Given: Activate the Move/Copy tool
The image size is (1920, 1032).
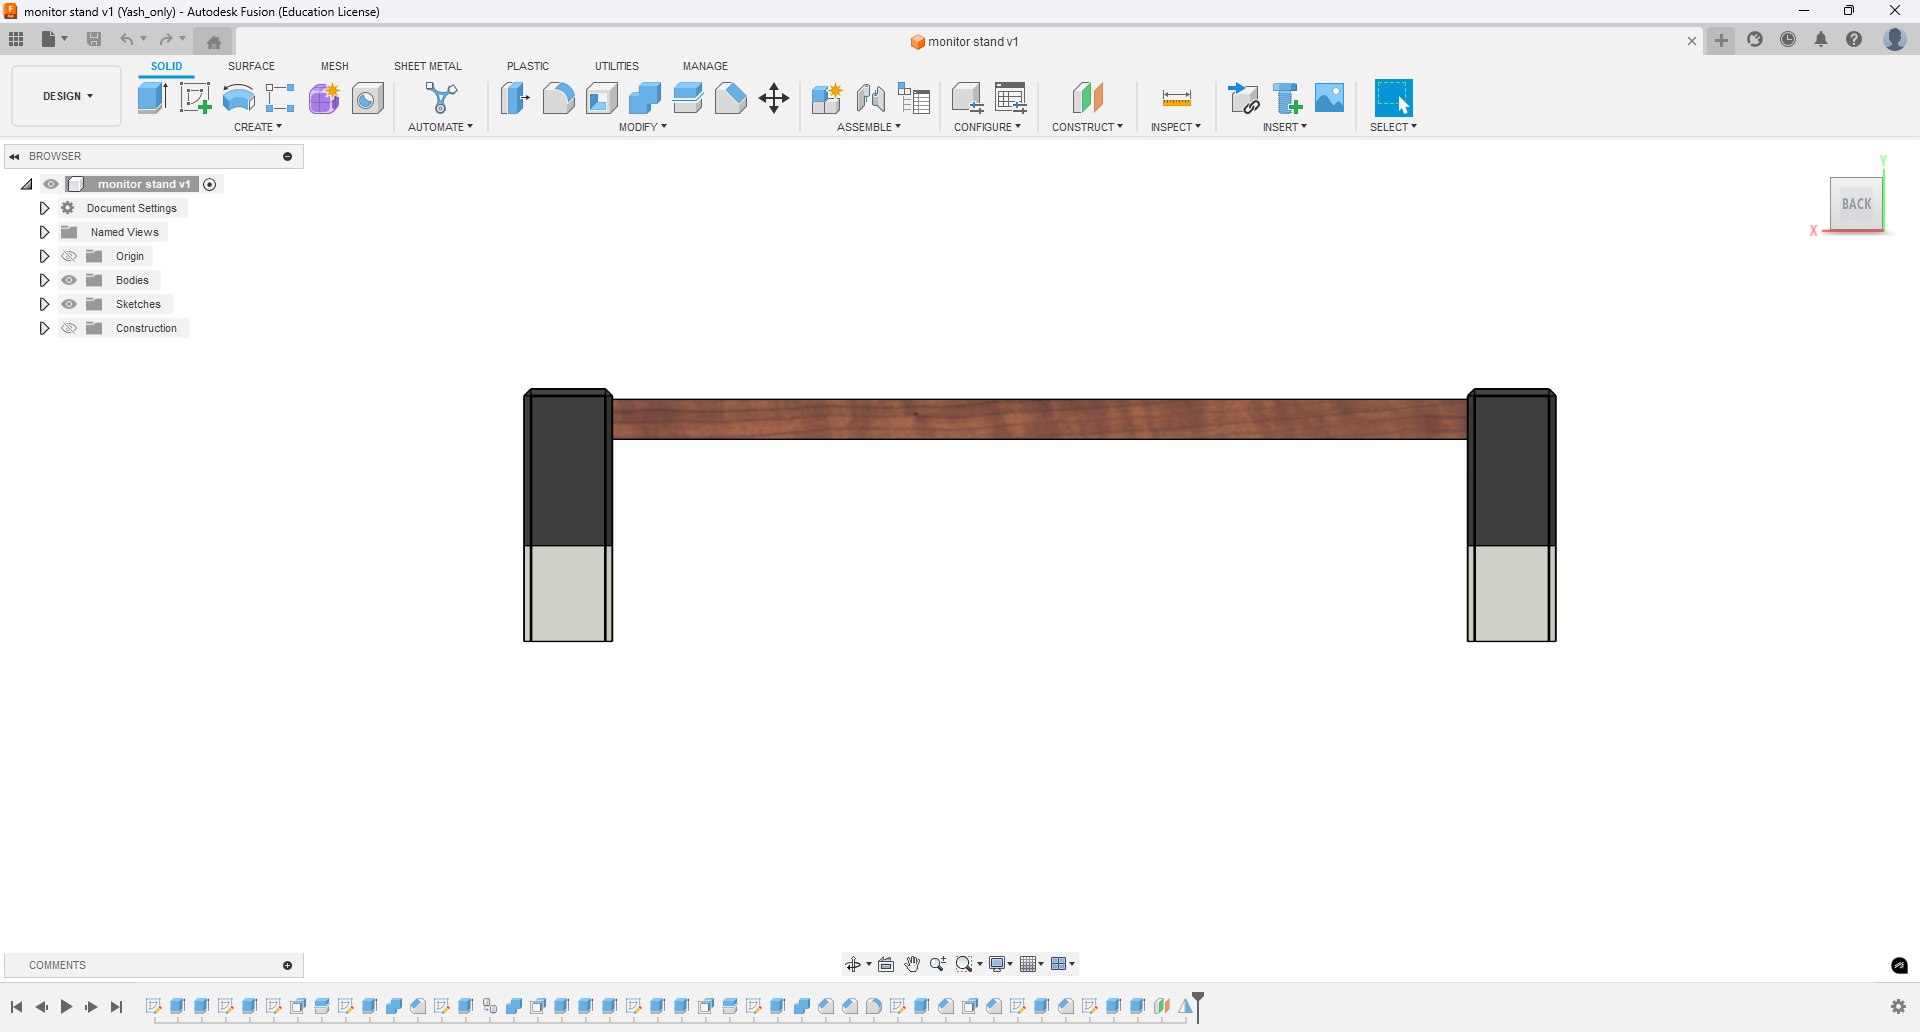Looking at the screenshot, I should (x=774, y=97).
